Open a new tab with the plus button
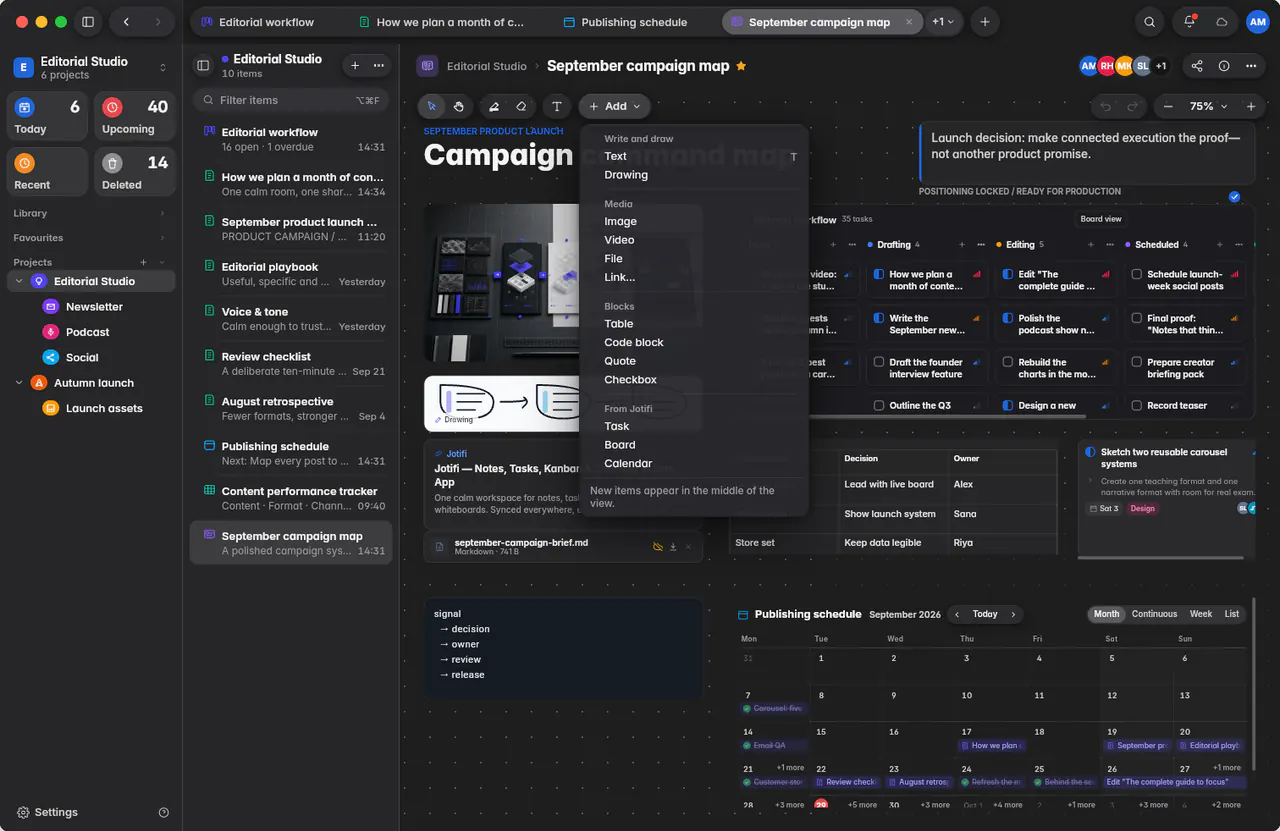 [x=985, y=22]
